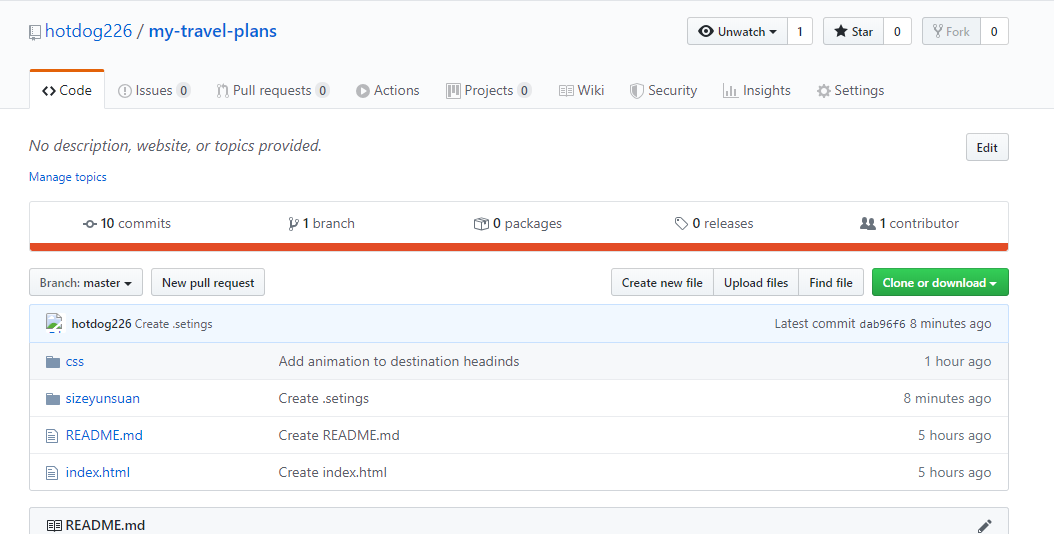
Task: Open latest commit hash dab96f6
Action: tap(882, 324)
